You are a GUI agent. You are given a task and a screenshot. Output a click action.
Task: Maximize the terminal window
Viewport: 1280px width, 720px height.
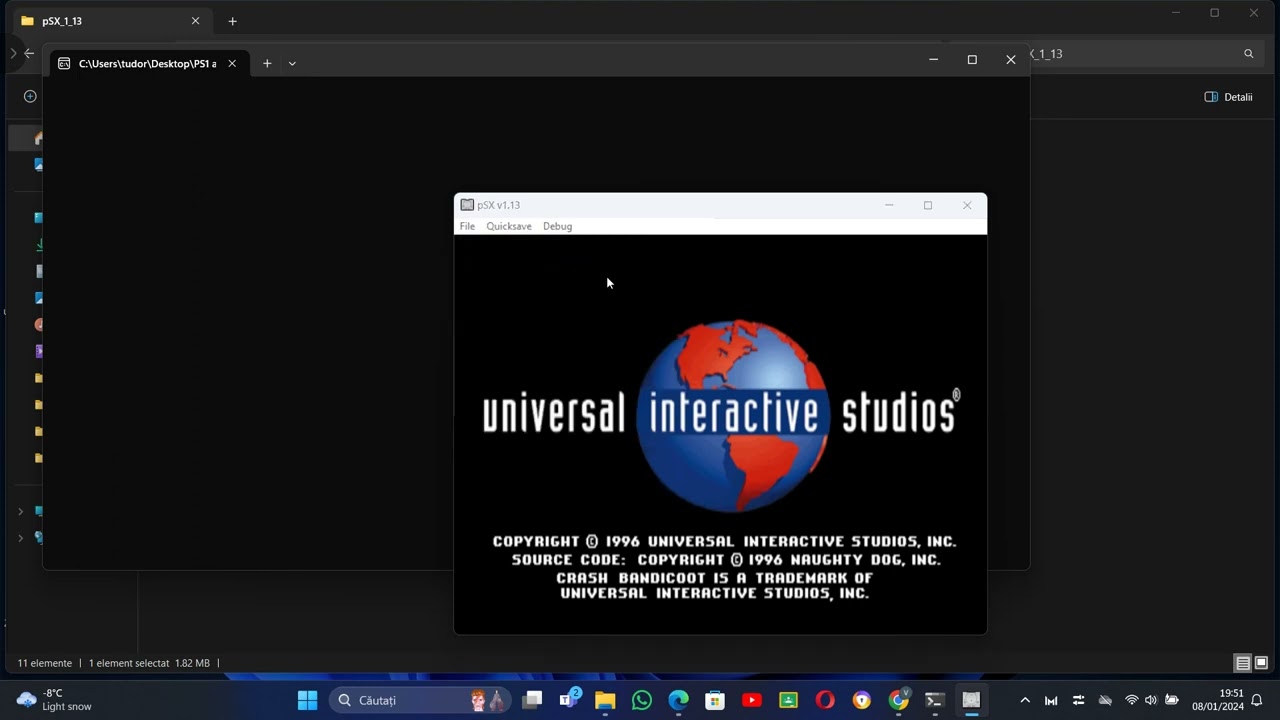[x=972, y=60]
